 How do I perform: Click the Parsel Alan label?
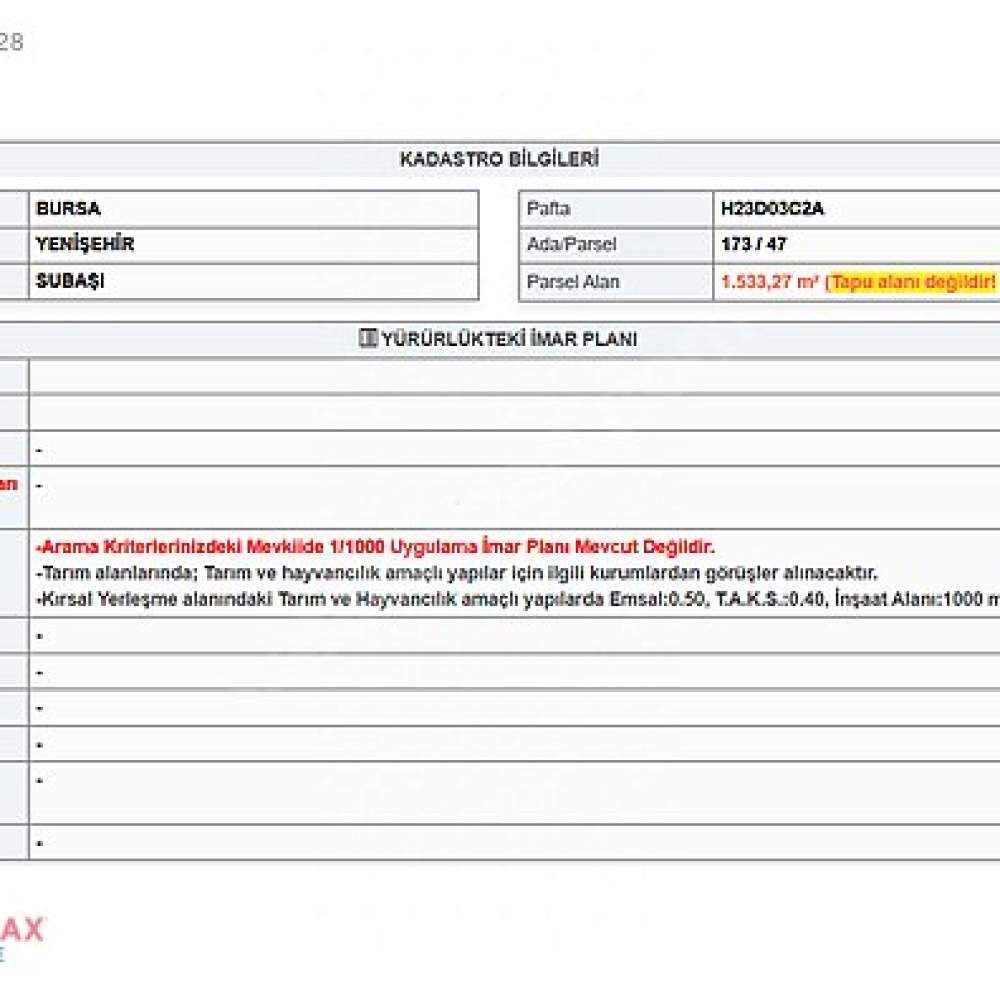pos(573,282)
